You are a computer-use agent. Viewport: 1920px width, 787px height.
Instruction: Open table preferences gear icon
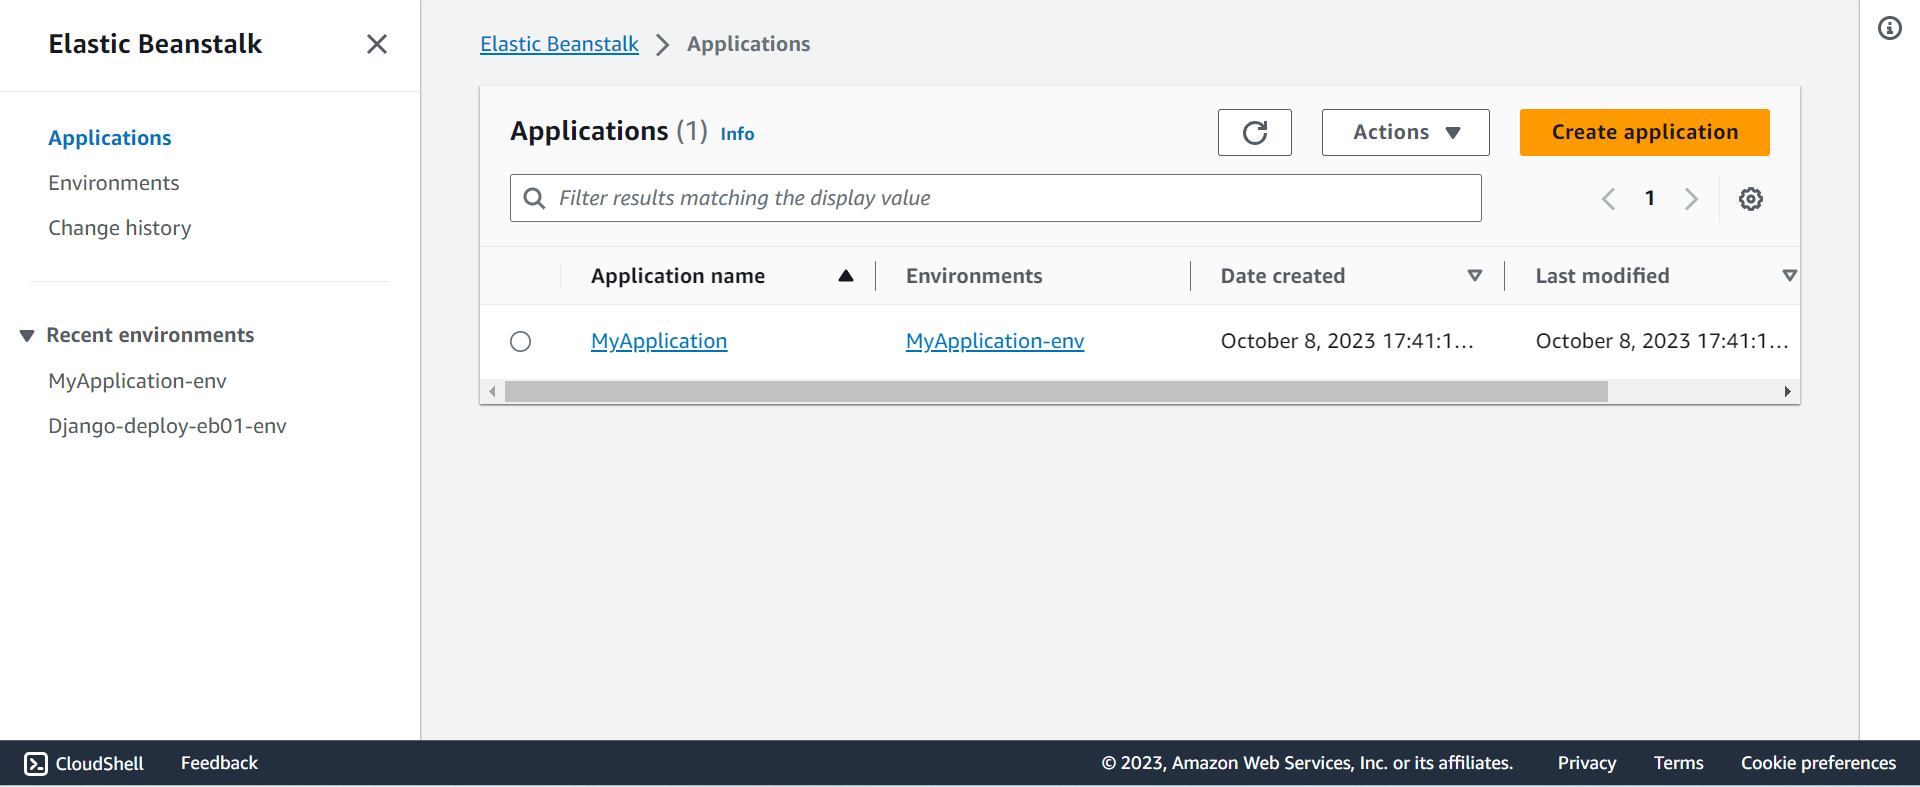coord(1750,199)
